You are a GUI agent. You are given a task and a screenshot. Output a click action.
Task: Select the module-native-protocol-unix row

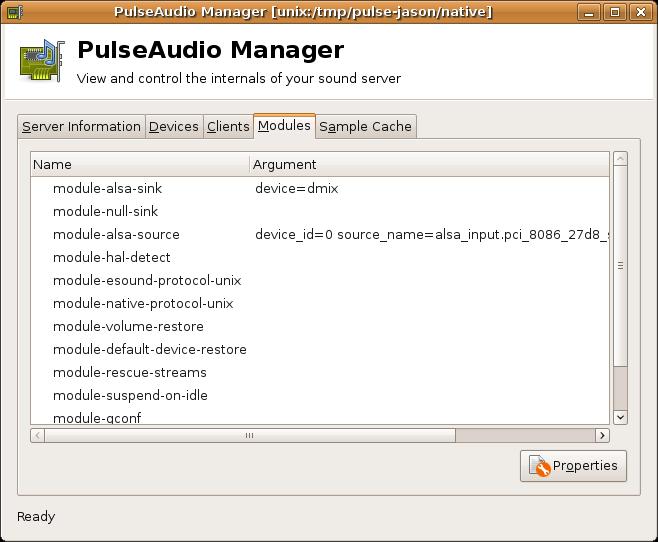[320, 304]
